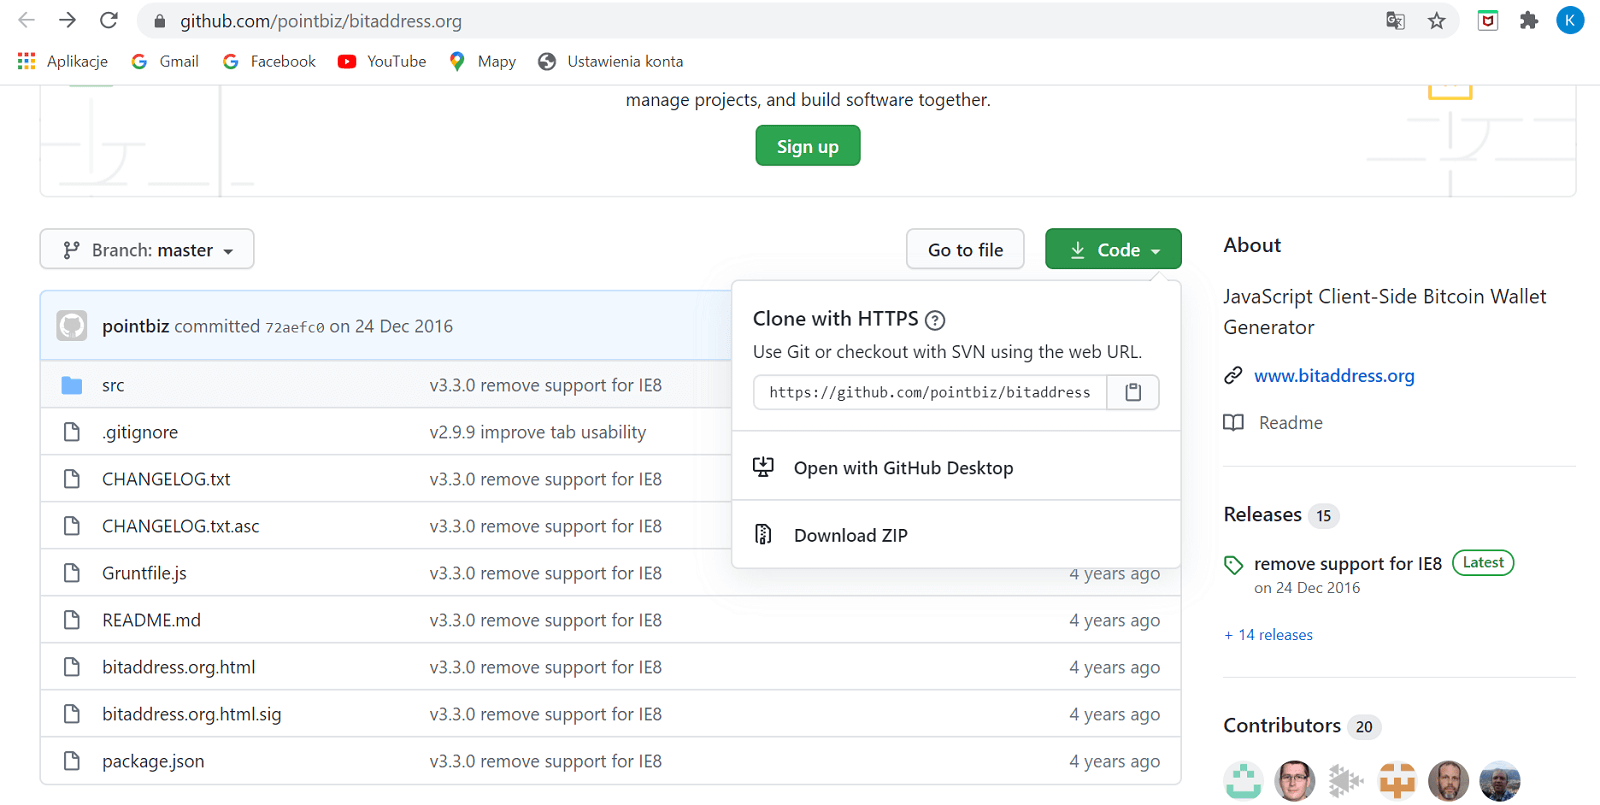Open the Readme link
Image resolution: width=1600 pixels, height=805 pixels.
1290,423
